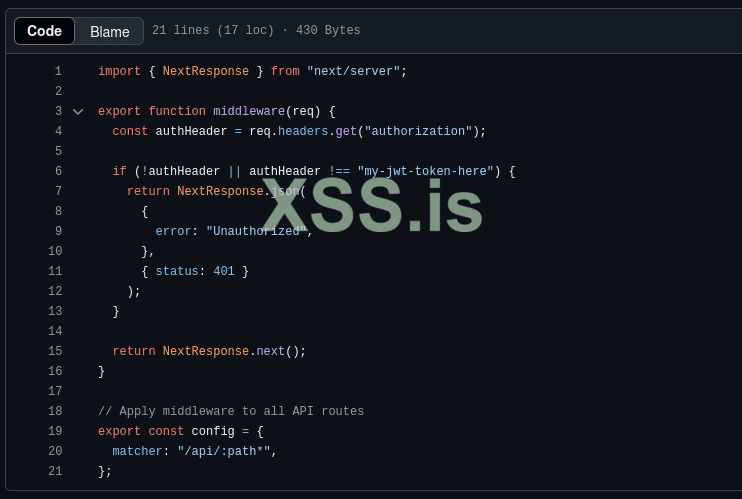Switch to the Code tab
Viewport: 742px width, 499px height.
click(x=44, y=31)
